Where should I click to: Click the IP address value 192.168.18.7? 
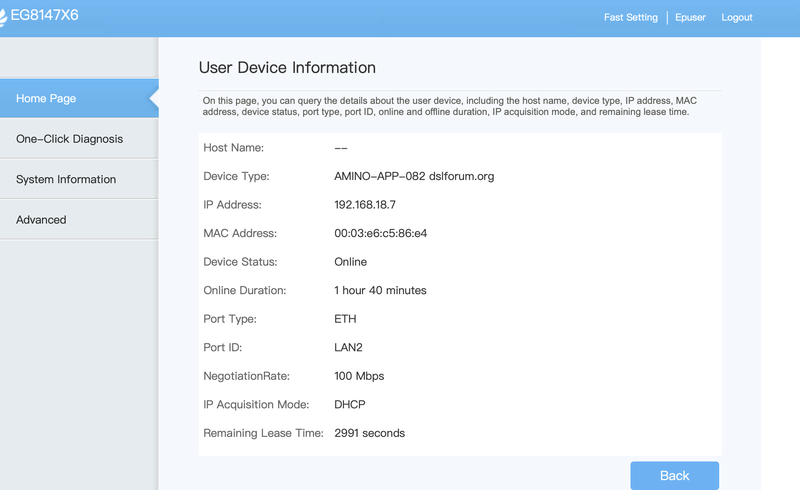[365, 204]
